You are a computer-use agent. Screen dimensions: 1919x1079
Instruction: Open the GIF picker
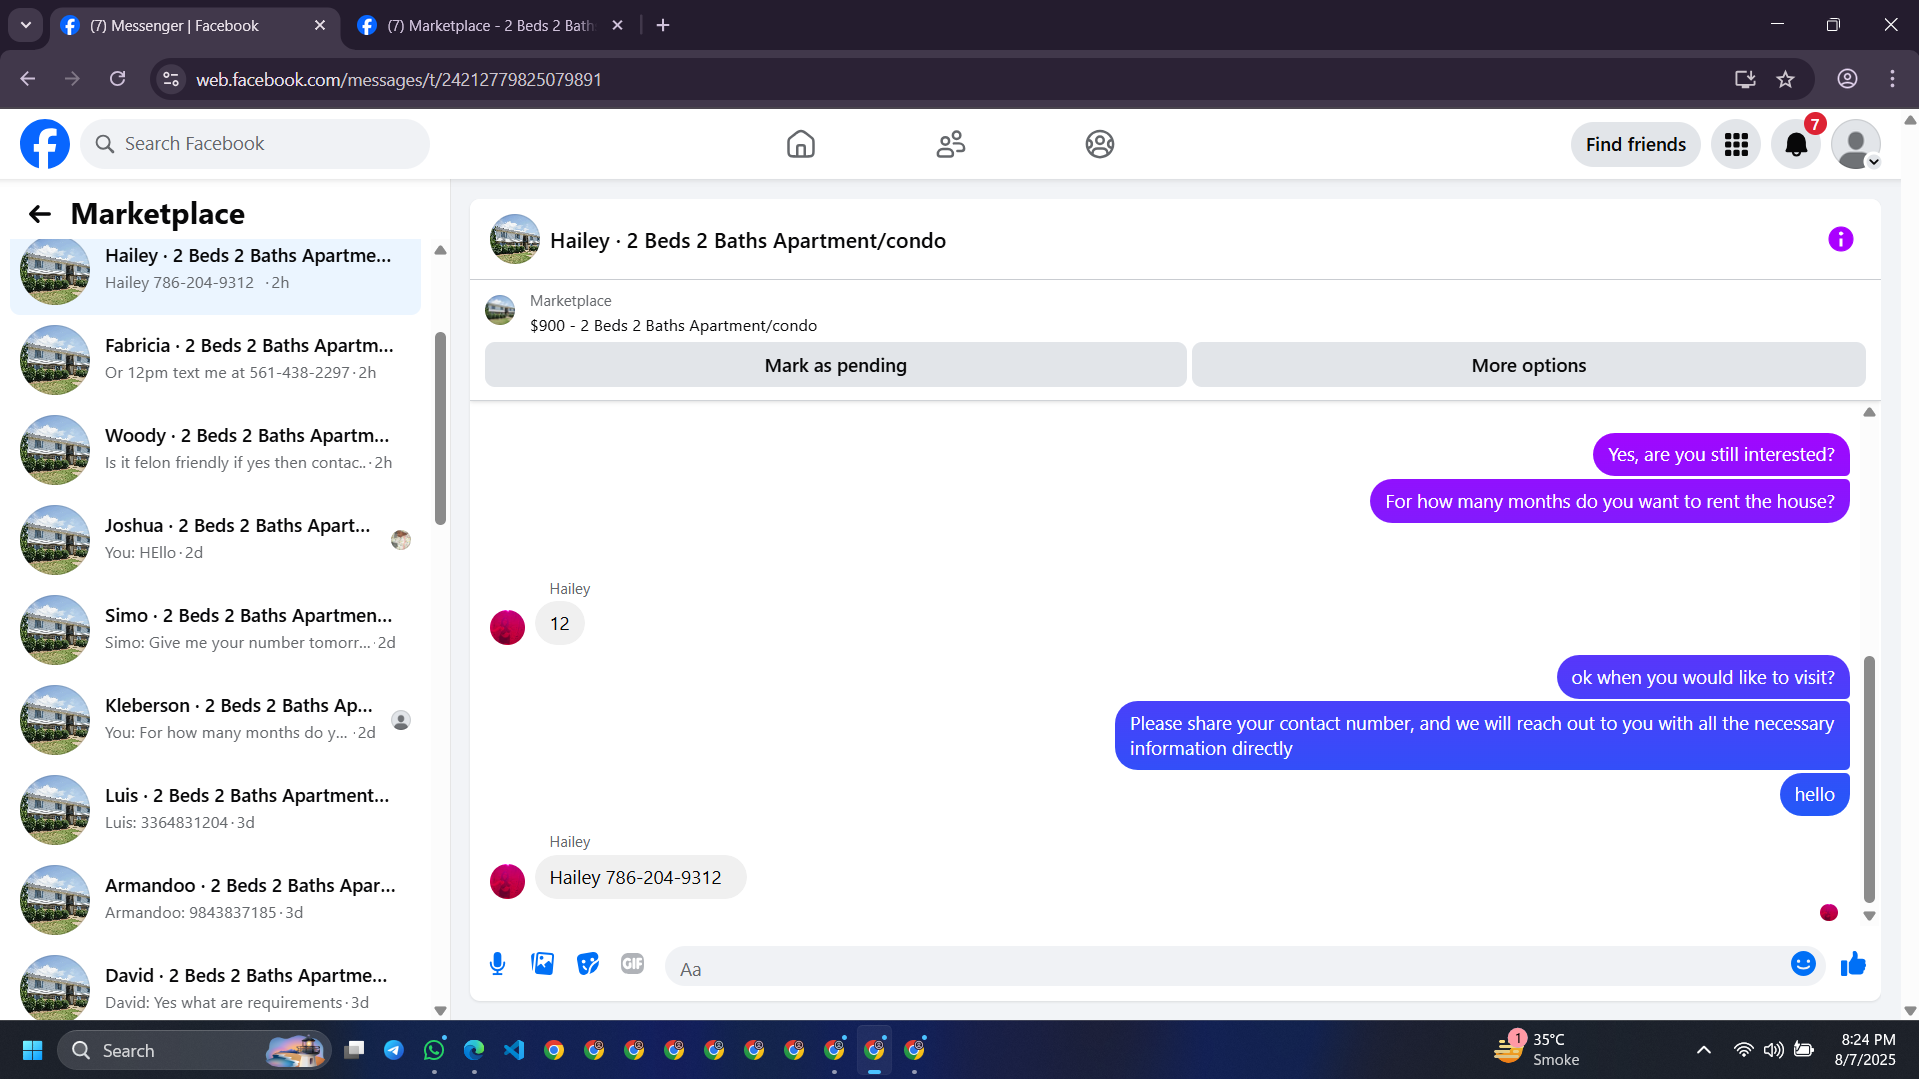pyautogui.click(x=632, y=964)
